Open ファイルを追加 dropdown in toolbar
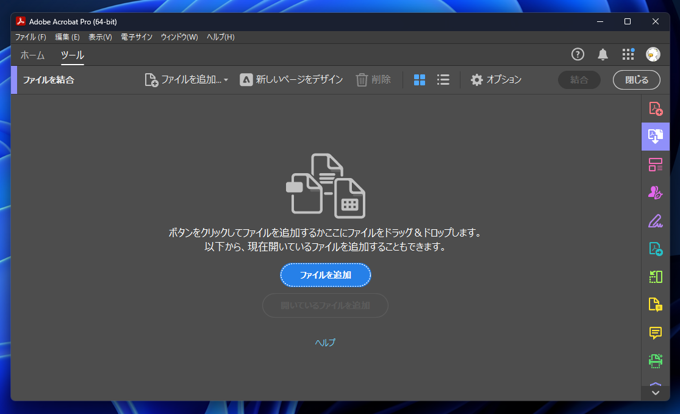Image resolution: width=680 pixels, height=414 pixels. coord(186,80)
